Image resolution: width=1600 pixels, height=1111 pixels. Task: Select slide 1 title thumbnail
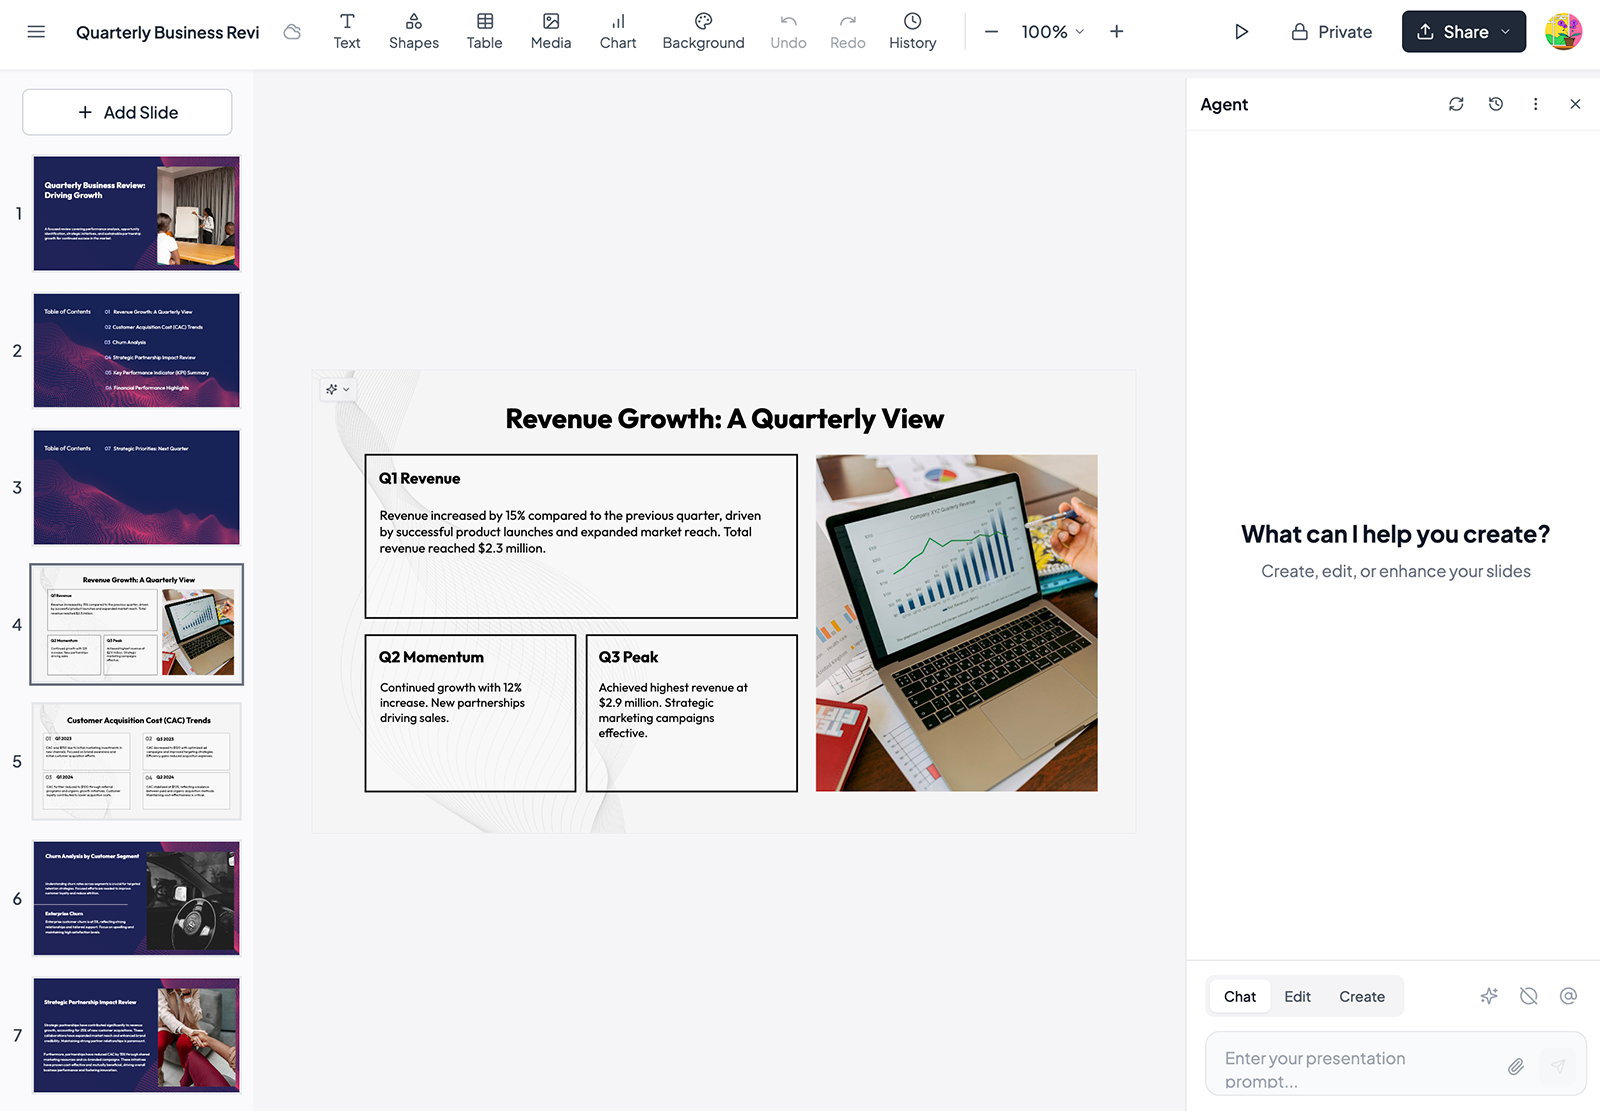click(137, 213)
